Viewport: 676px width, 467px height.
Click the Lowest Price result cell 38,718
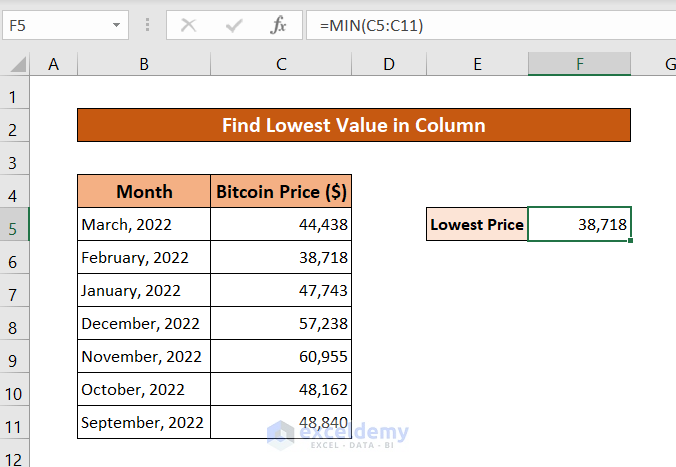[x=579, y=225]
